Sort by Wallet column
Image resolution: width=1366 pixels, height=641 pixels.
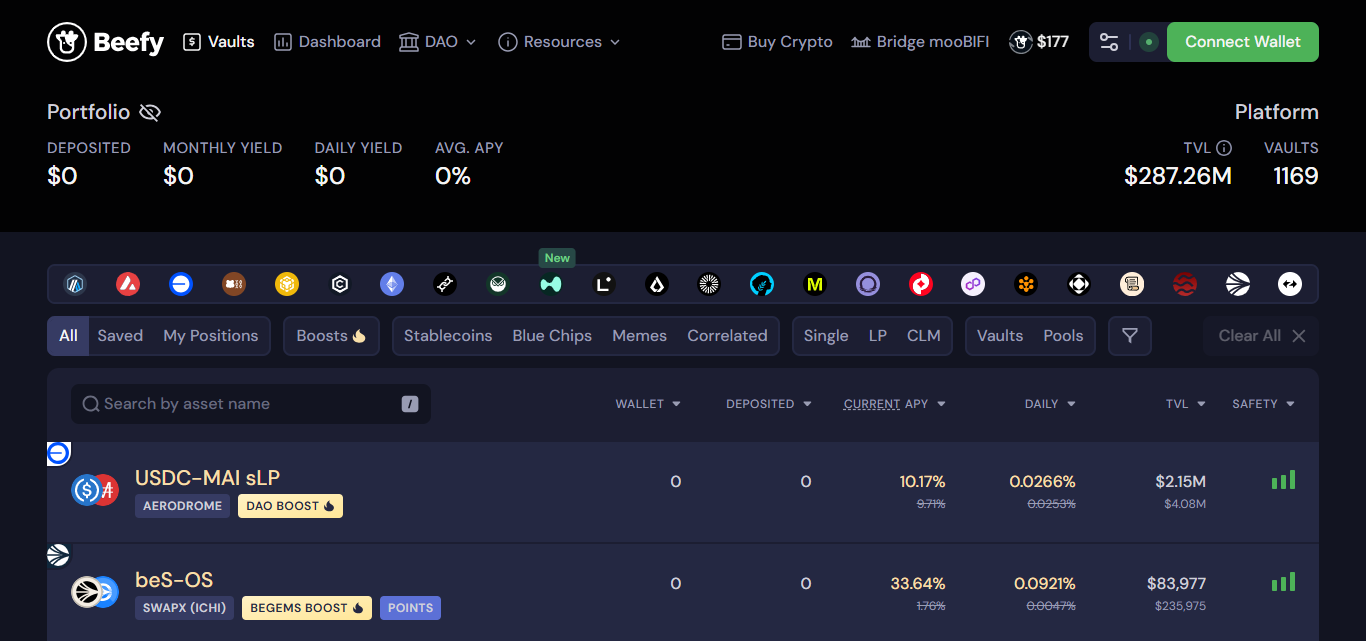click(648, 404)
